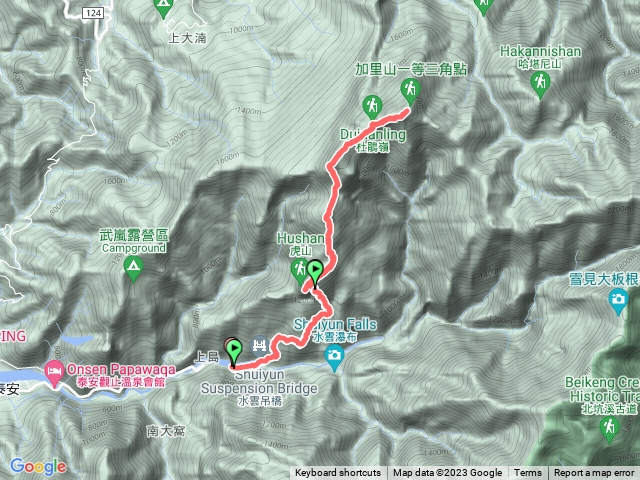Select the Shuiyun Suspension Bridge icon
This screenshot has height=480, width=640.
[x=260, y=345]
